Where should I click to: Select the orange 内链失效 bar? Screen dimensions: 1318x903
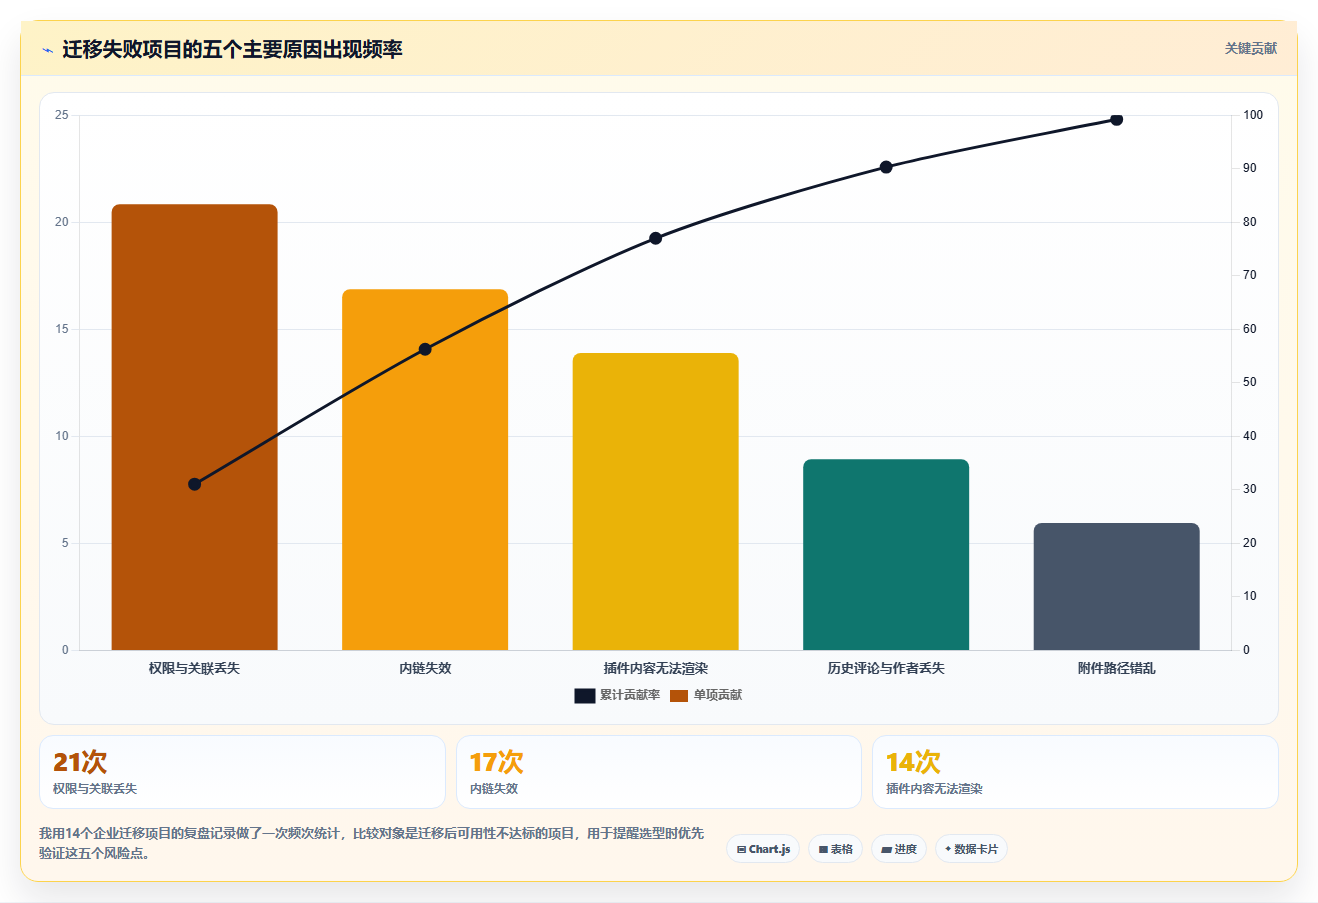[425, 470]
